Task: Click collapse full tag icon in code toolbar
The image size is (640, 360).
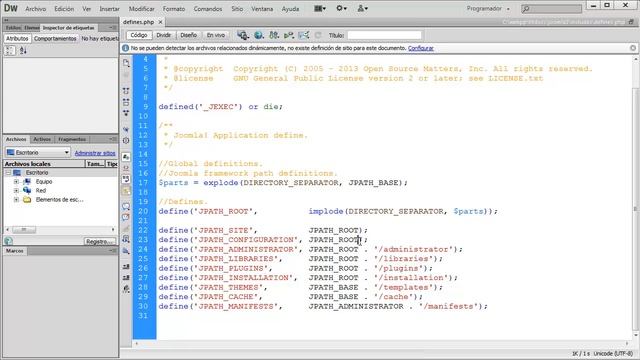Action: [x=126, y=91]
